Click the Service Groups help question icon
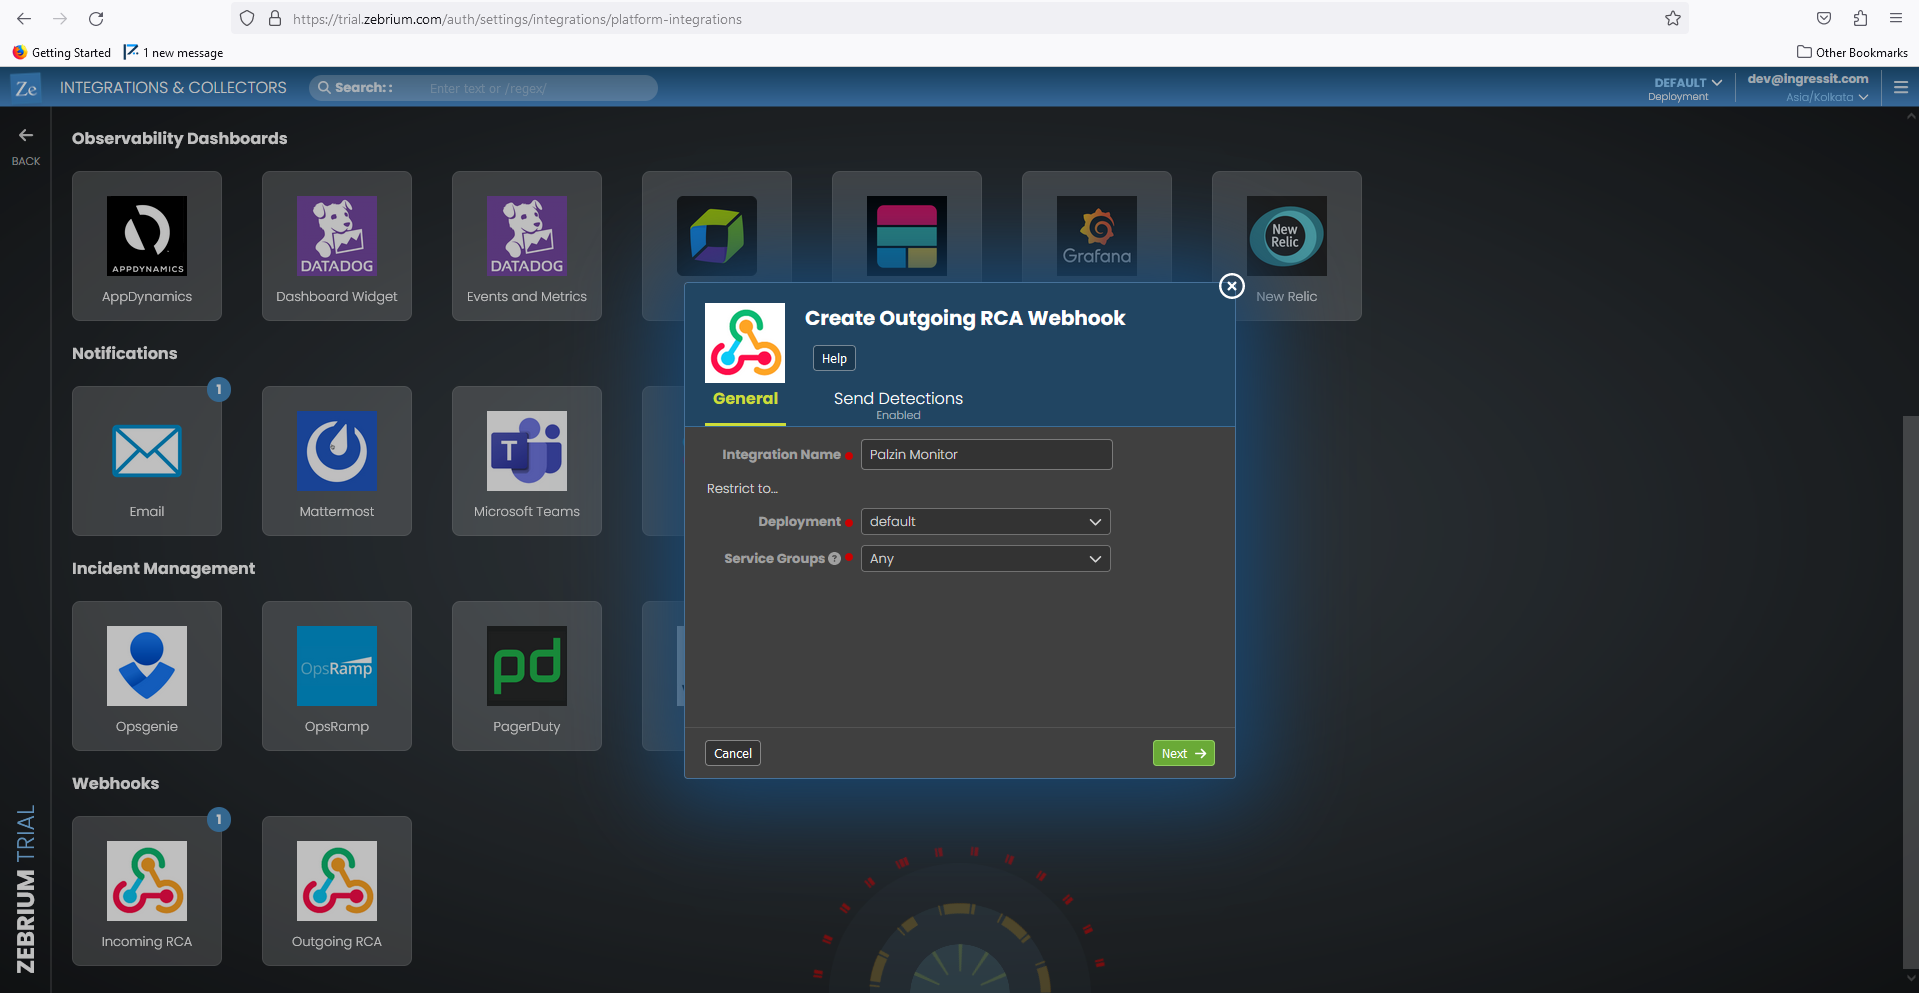Viewport: 1919px width, 993px height. [x=834, y=559]
